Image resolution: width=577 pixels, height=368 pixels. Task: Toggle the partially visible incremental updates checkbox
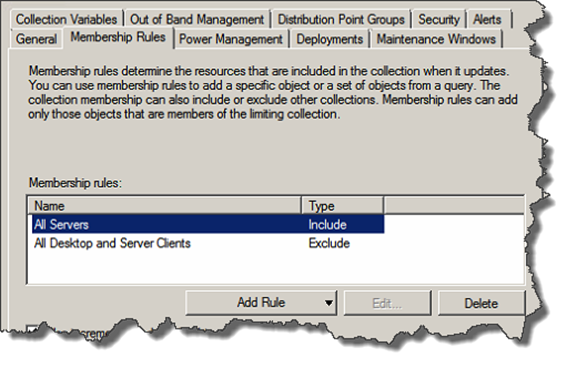(x=33, y=329)
